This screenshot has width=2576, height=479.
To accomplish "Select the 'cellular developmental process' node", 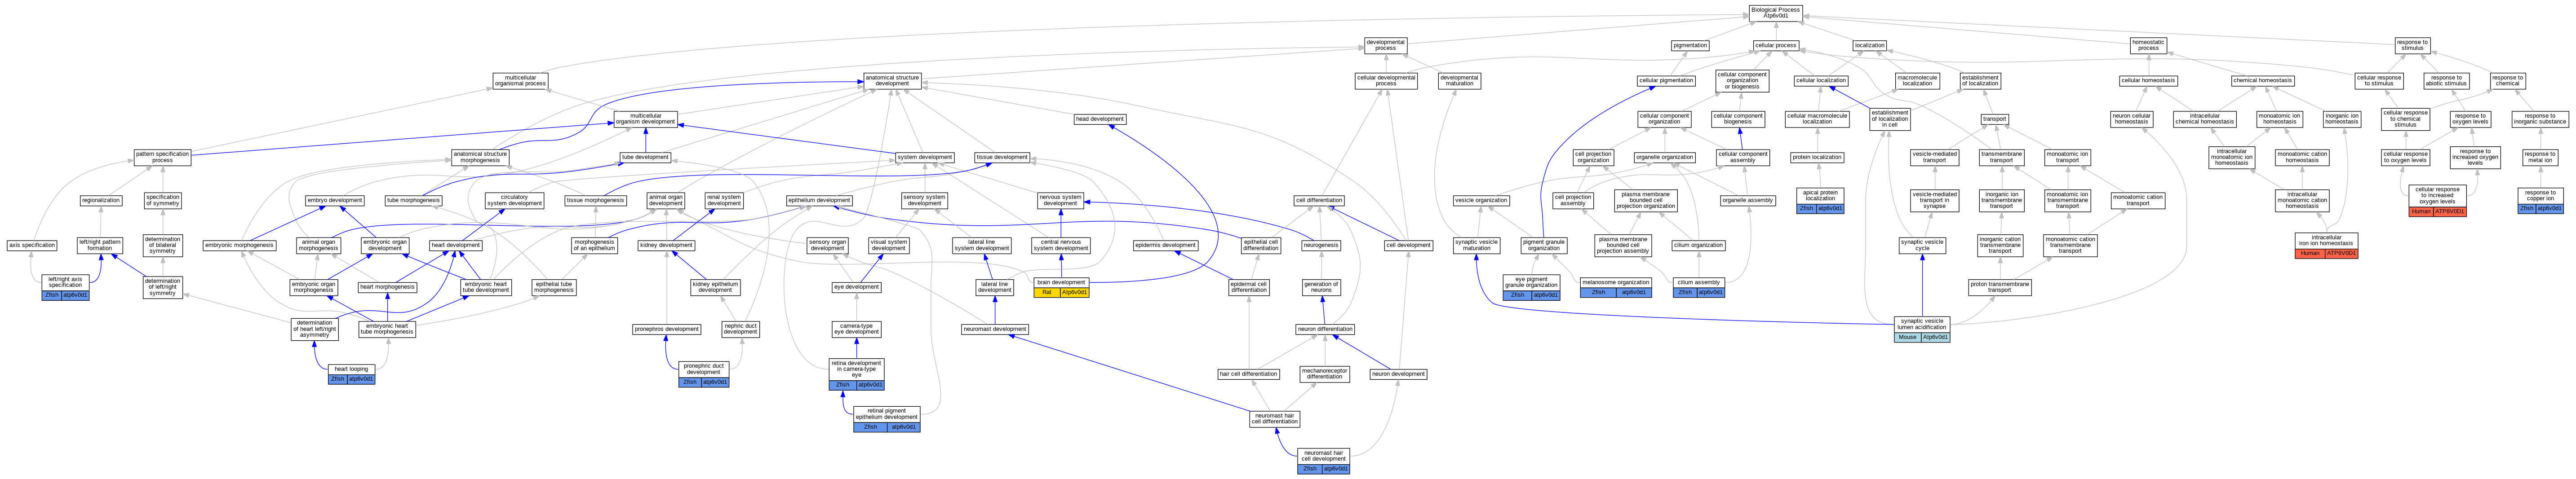I will tap(1386, 80).
